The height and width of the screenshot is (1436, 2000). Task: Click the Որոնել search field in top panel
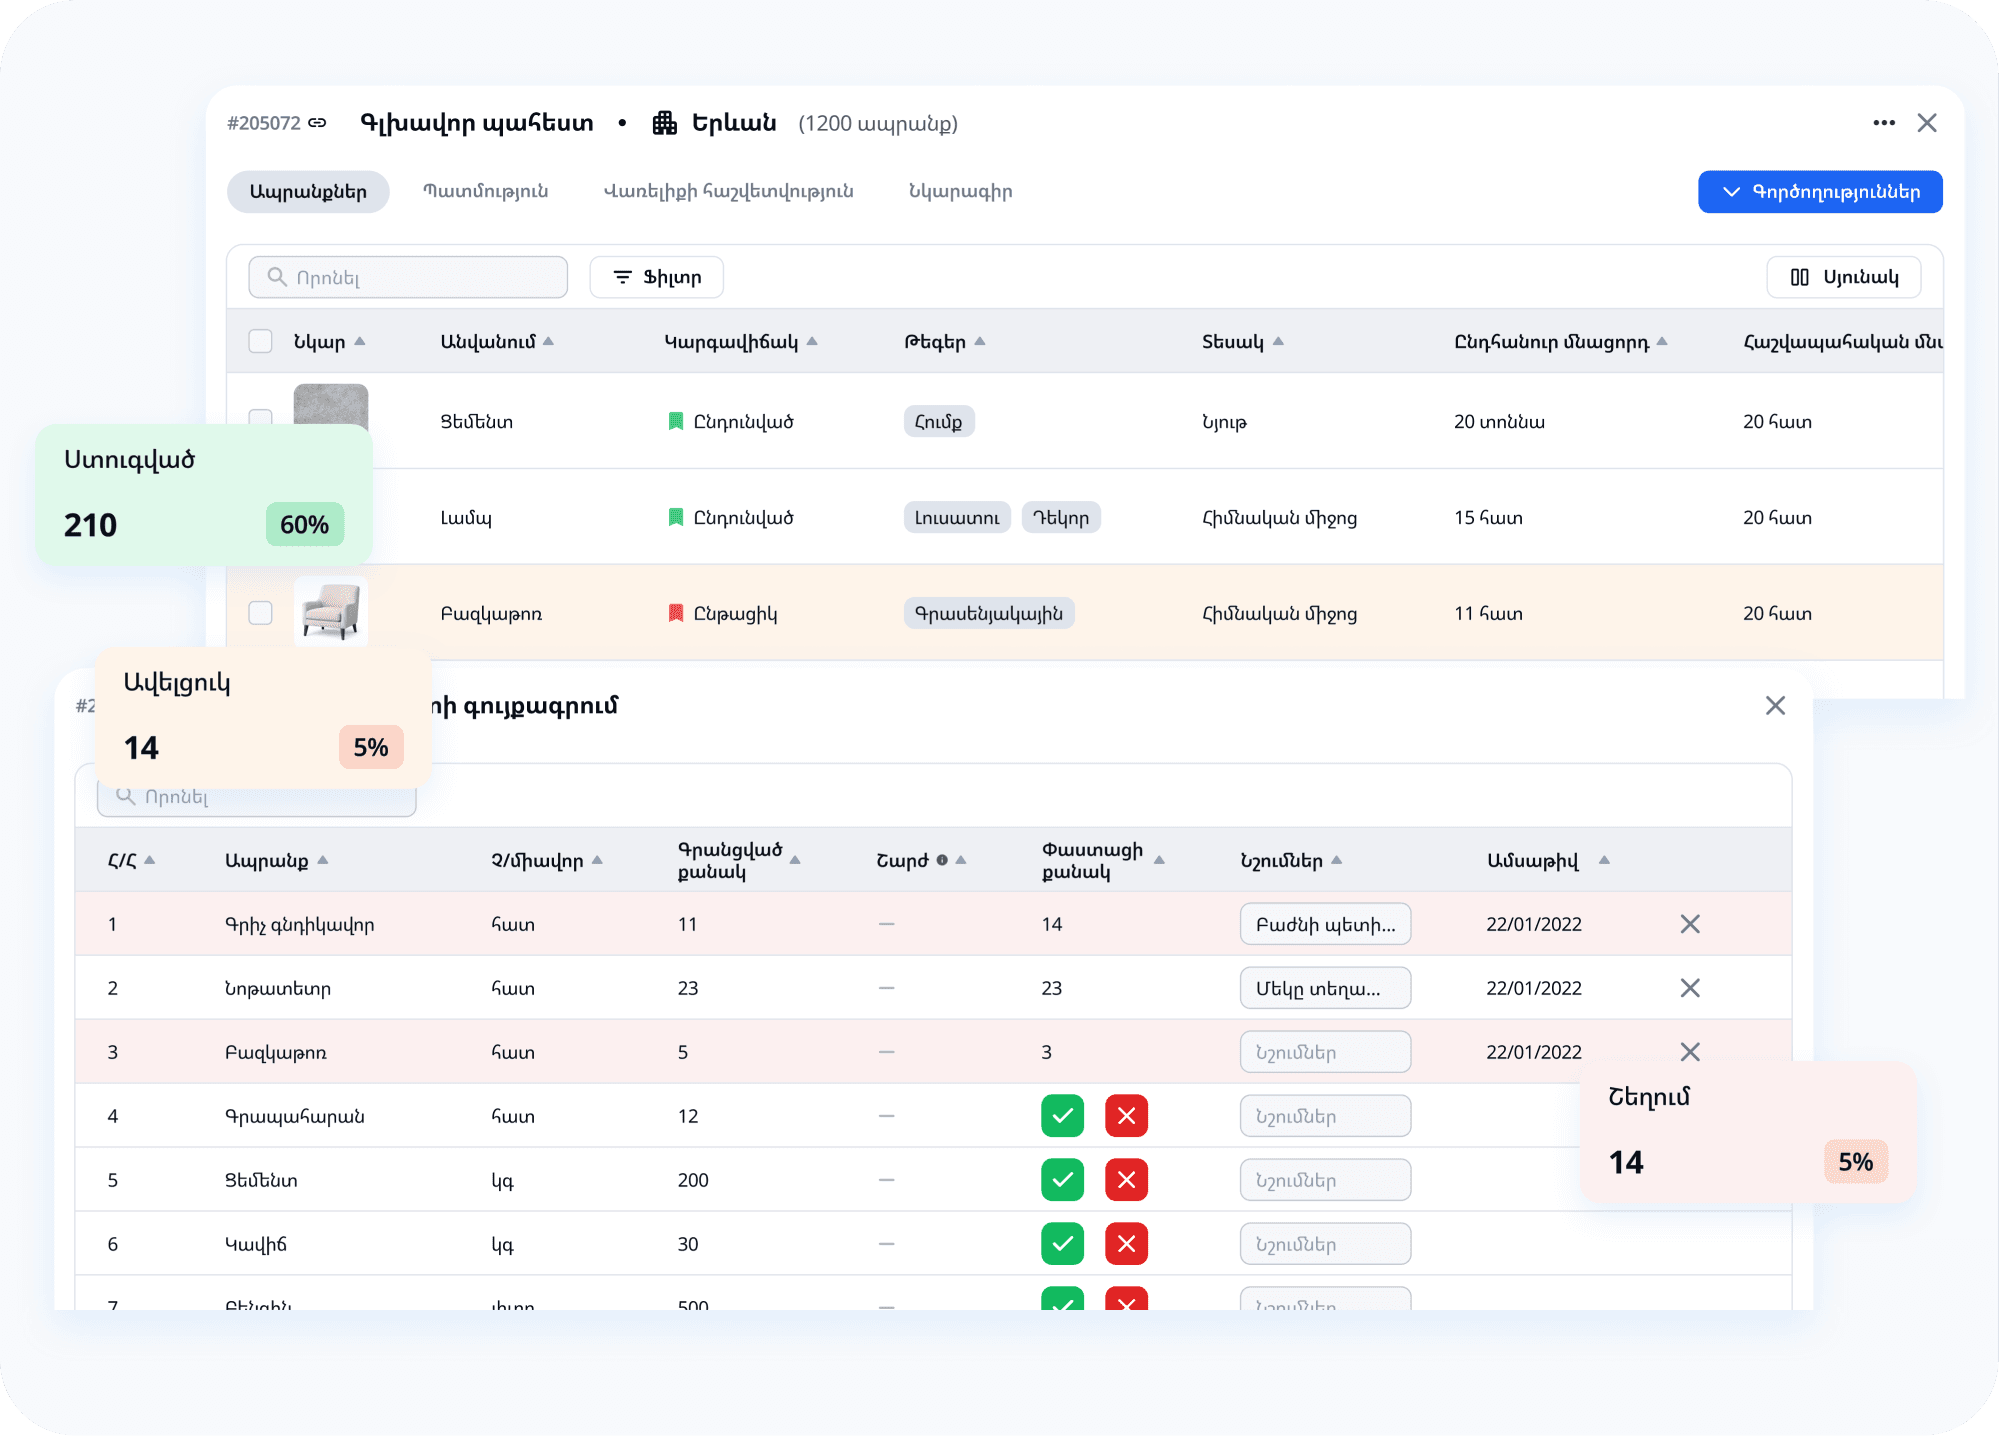(x=408, y=277)
